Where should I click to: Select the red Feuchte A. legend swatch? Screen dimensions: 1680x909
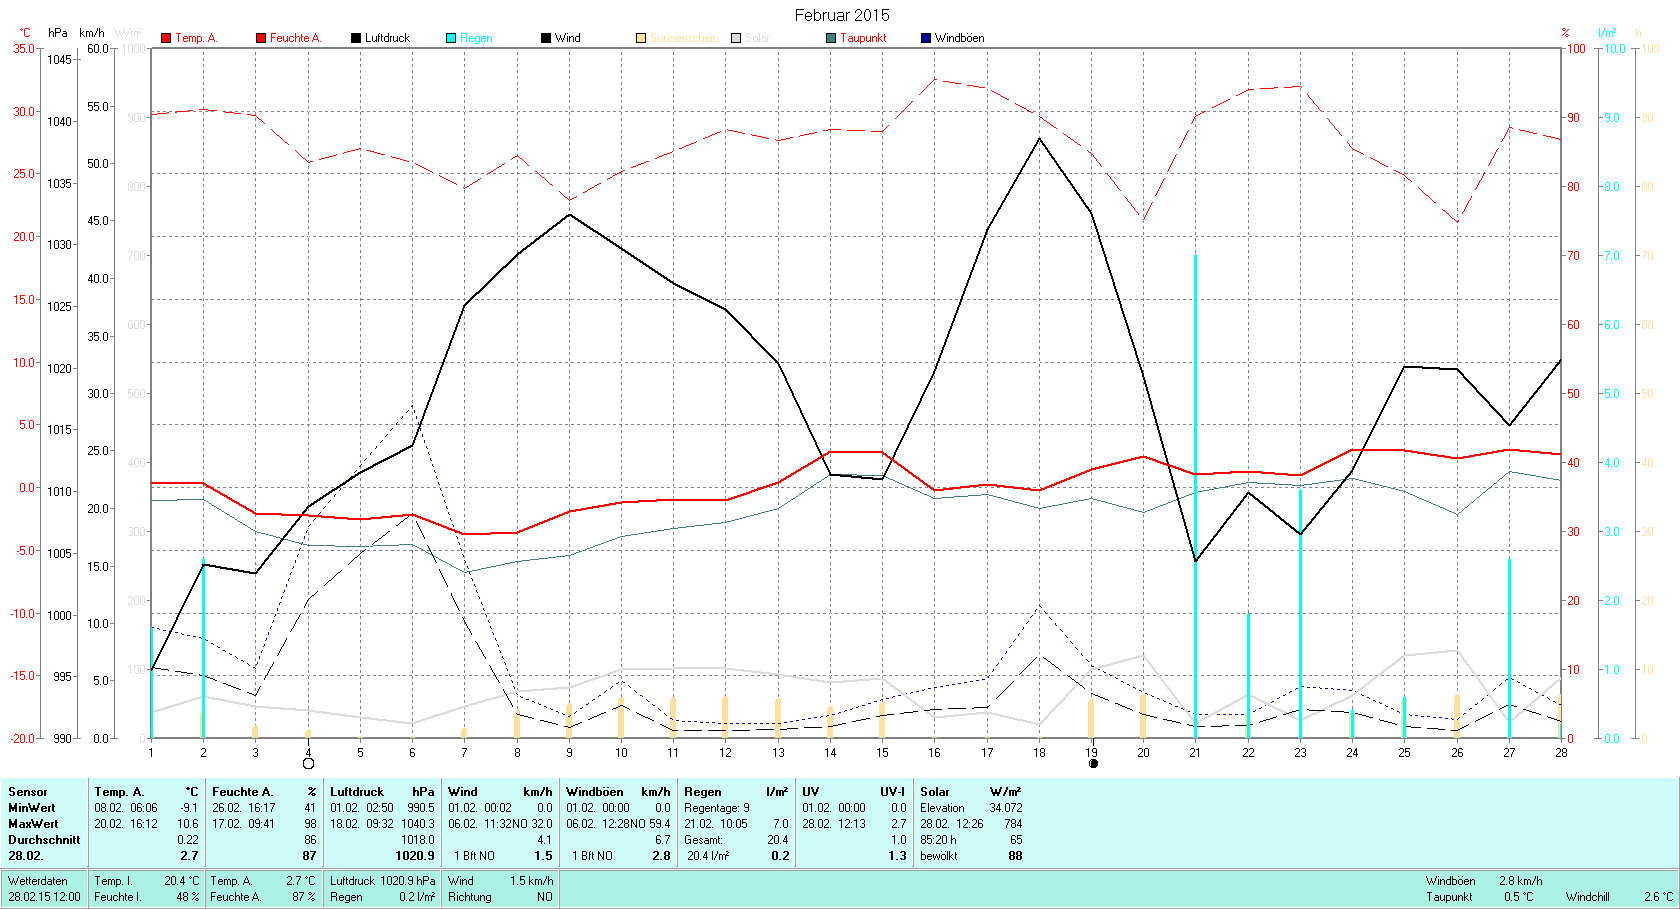click(x=261, y=38)
